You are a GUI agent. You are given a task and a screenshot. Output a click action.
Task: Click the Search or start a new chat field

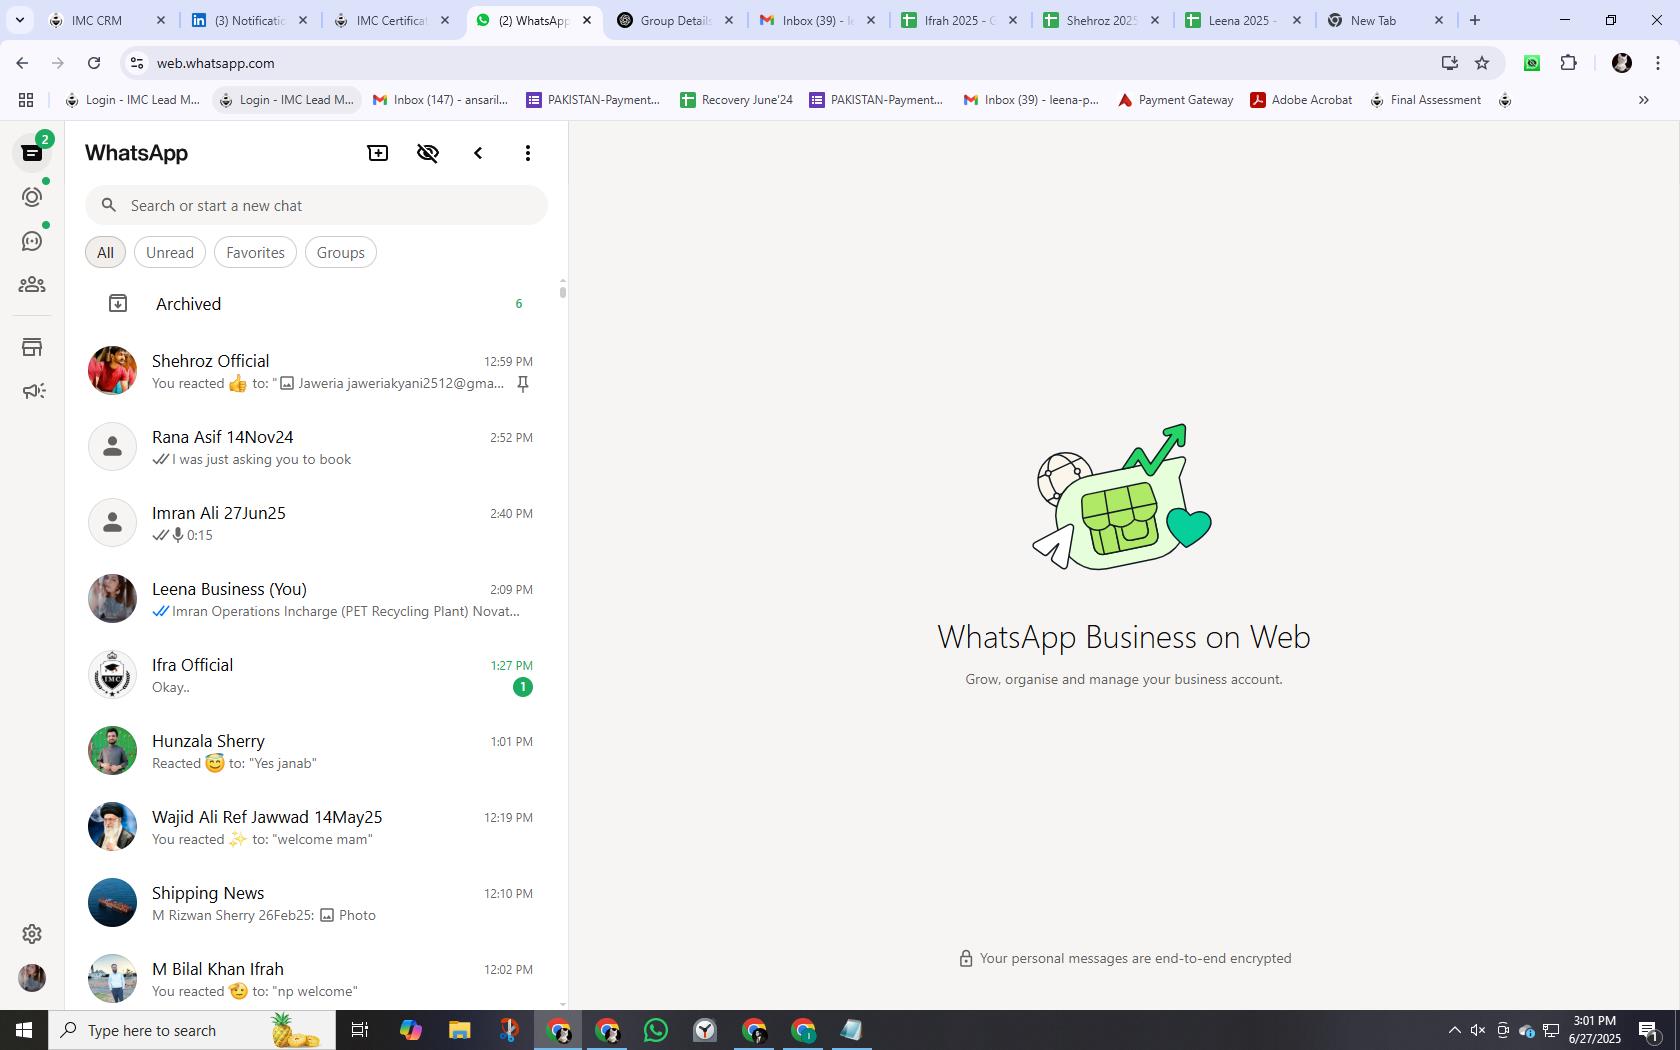coord(316,205)
